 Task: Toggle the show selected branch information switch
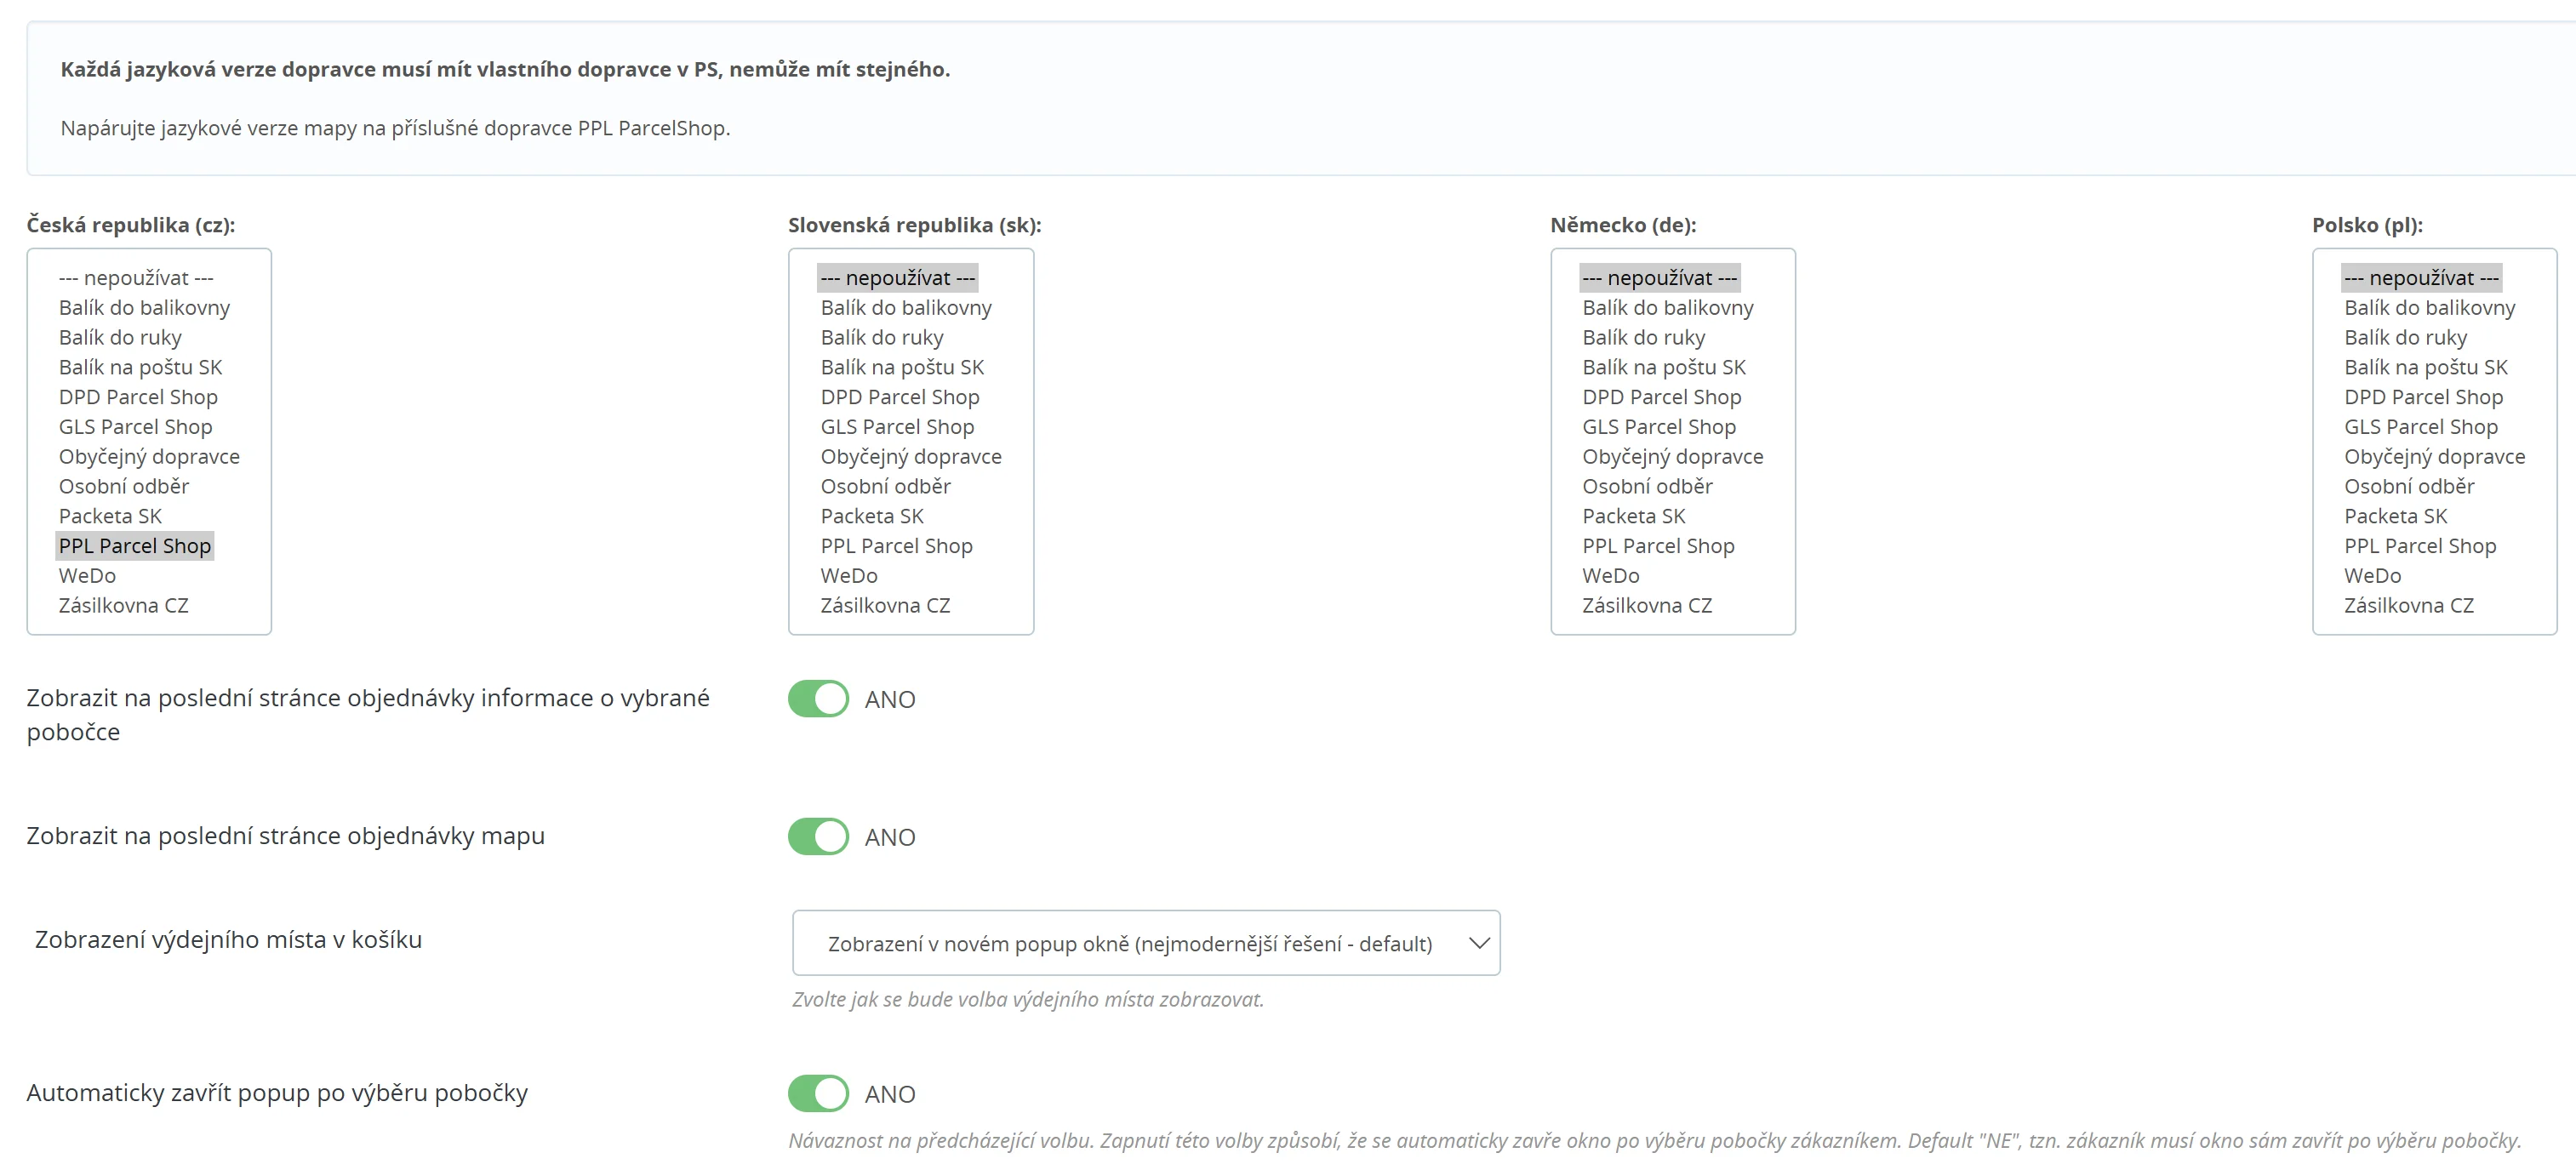pos(818,699)
